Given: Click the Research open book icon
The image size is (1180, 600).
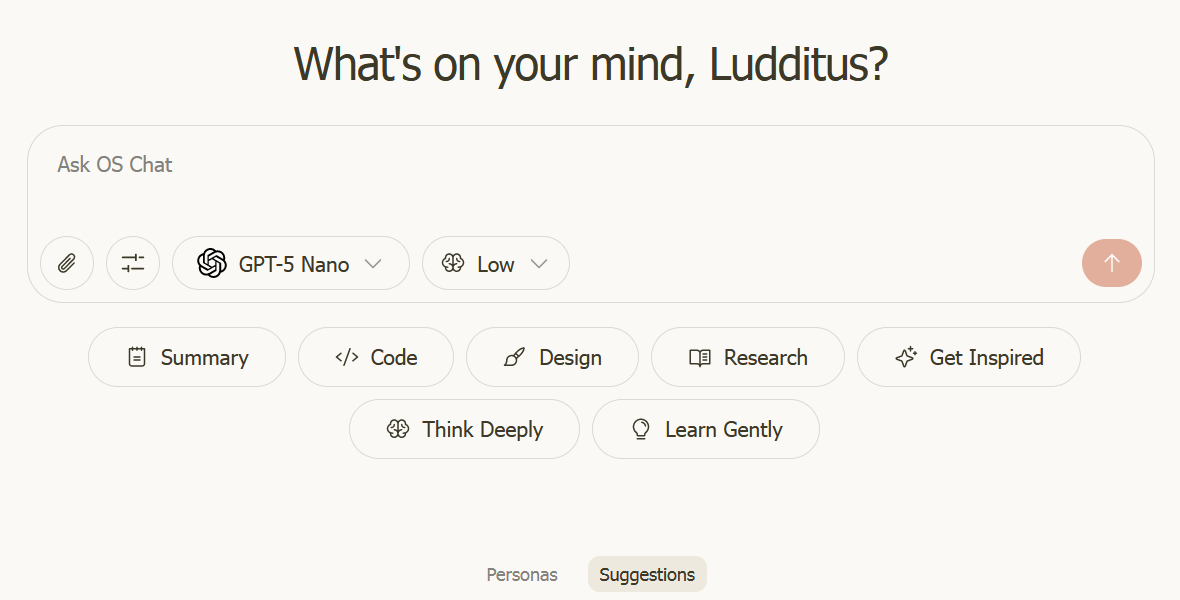Looking at the screenshot, I should point(700,357).
